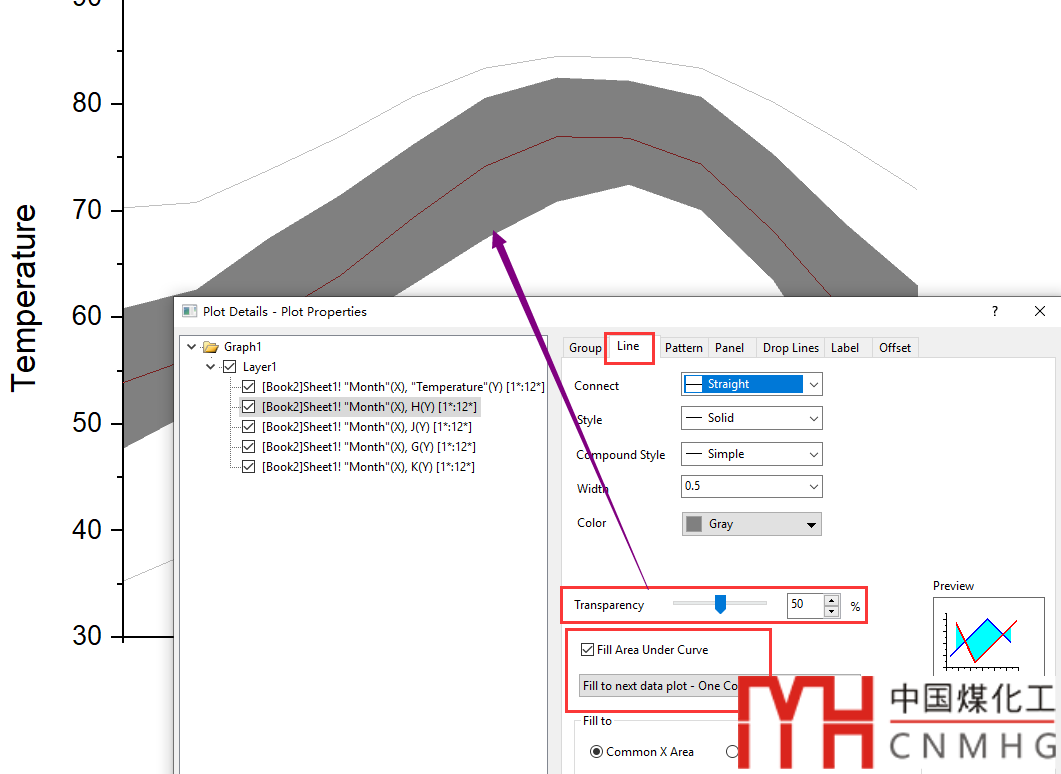1061x774 pixels.
Task: Increase transparency with the up spinner arrow
Action: [x=832, y=600]
